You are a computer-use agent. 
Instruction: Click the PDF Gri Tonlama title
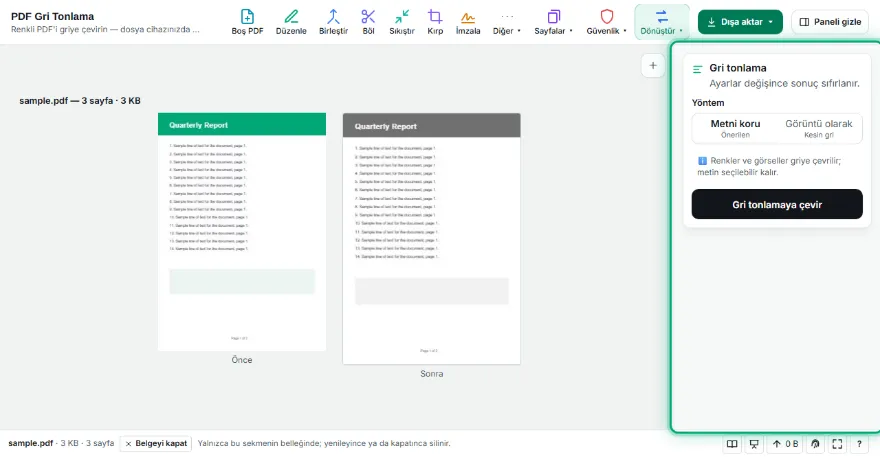pyautogui.click(x=52, y=16)
